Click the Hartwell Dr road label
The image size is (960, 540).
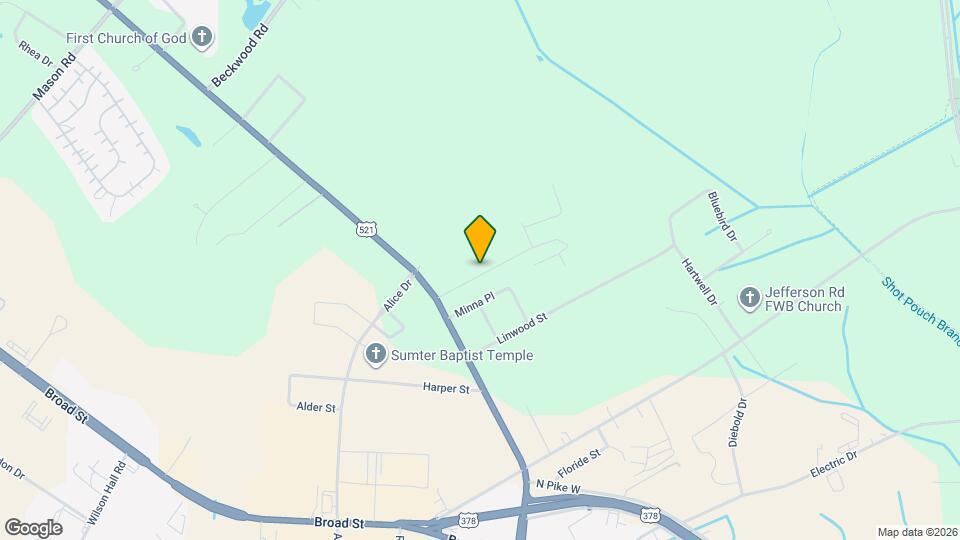[x=699, y=282]
